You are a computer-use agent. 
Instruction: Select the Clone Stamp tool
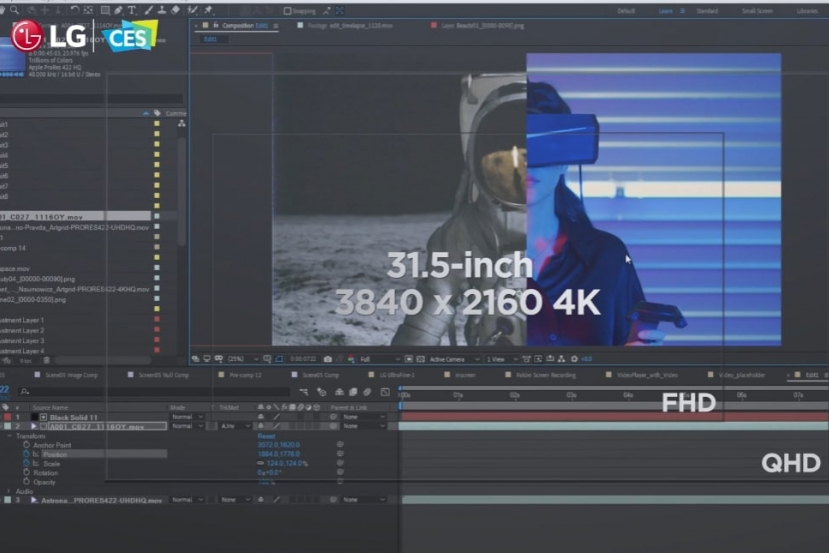point(162,10)
